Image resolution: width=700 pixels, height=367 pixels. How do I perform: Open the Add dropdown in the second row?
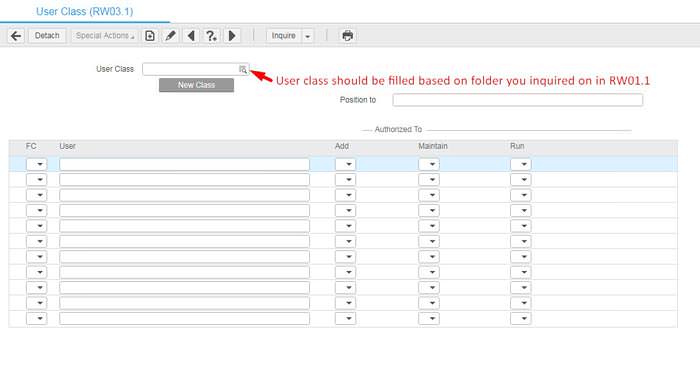[345, 180]
